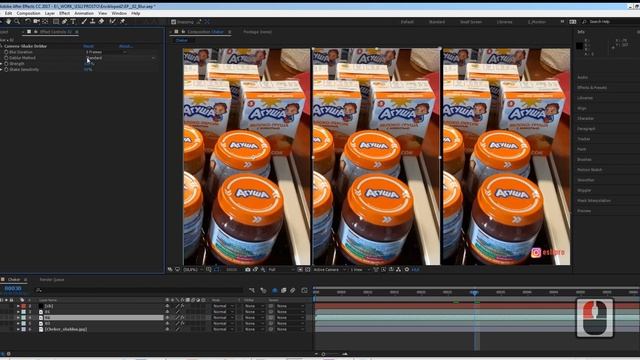Switch to Standard workspace
The width and height of the screenshot is (640, 360).
point(437,22)
